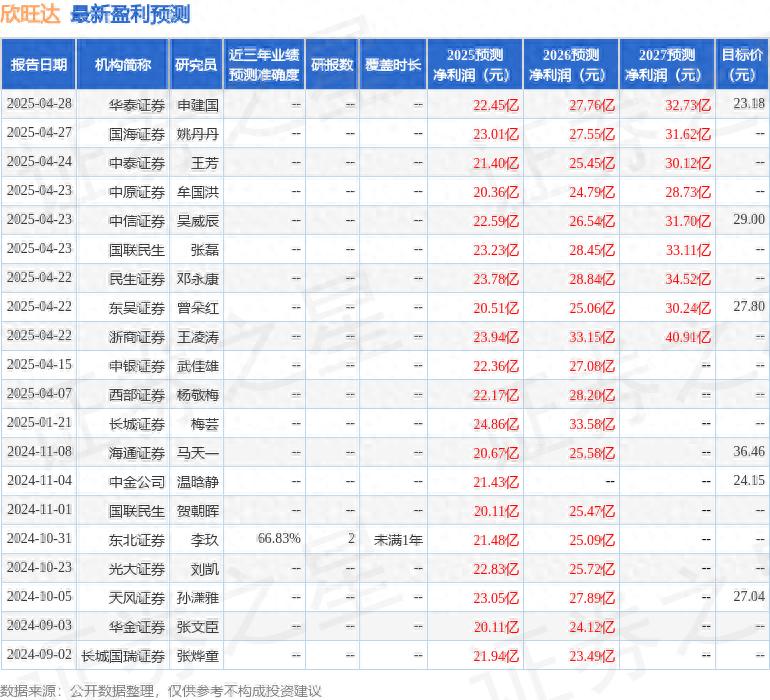This screenshot has height=700, width=770.
Task: Click the 数据来源 footer note
Action: [x=161, y=691]
